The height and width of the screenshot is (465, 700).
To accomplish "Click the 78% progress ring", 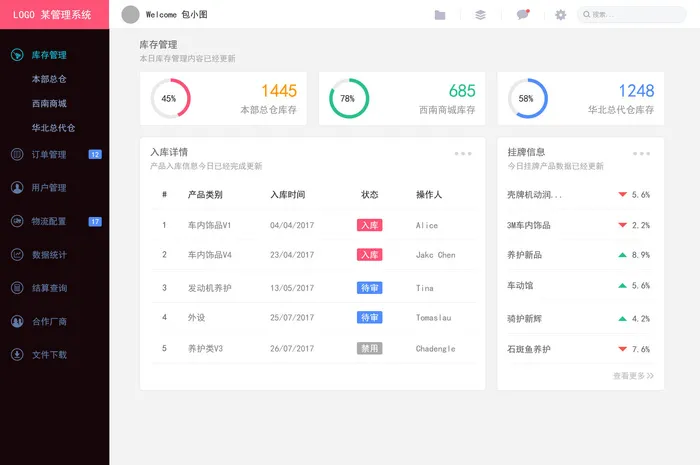I will pos(349,99).
